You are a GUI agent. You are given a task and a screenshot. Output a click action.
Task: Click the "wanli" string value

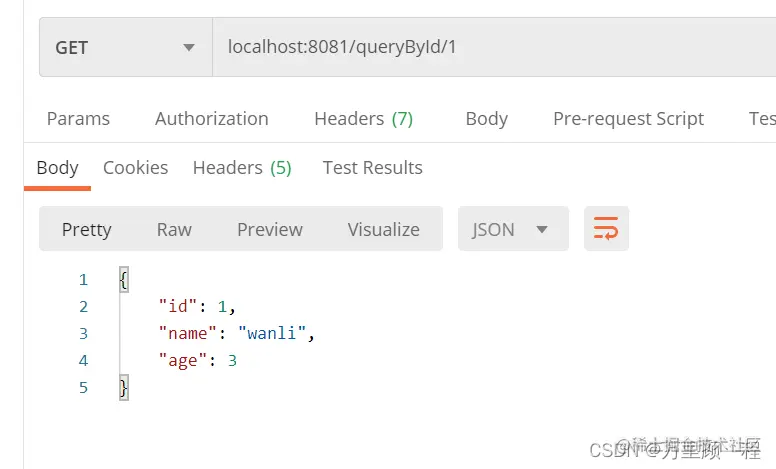(272, 333)
